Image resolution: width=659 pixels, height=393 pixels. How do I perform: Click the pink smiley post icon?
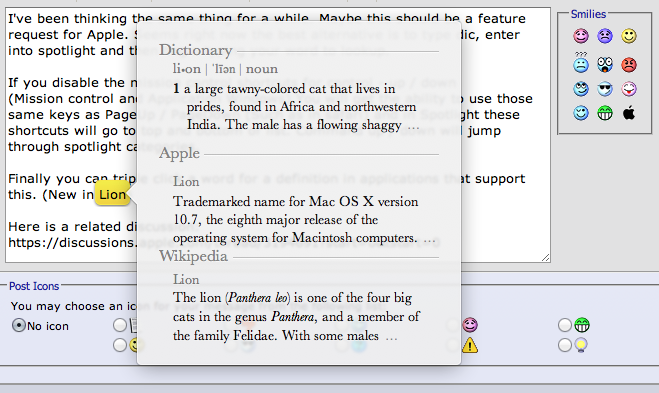[470, 324]
